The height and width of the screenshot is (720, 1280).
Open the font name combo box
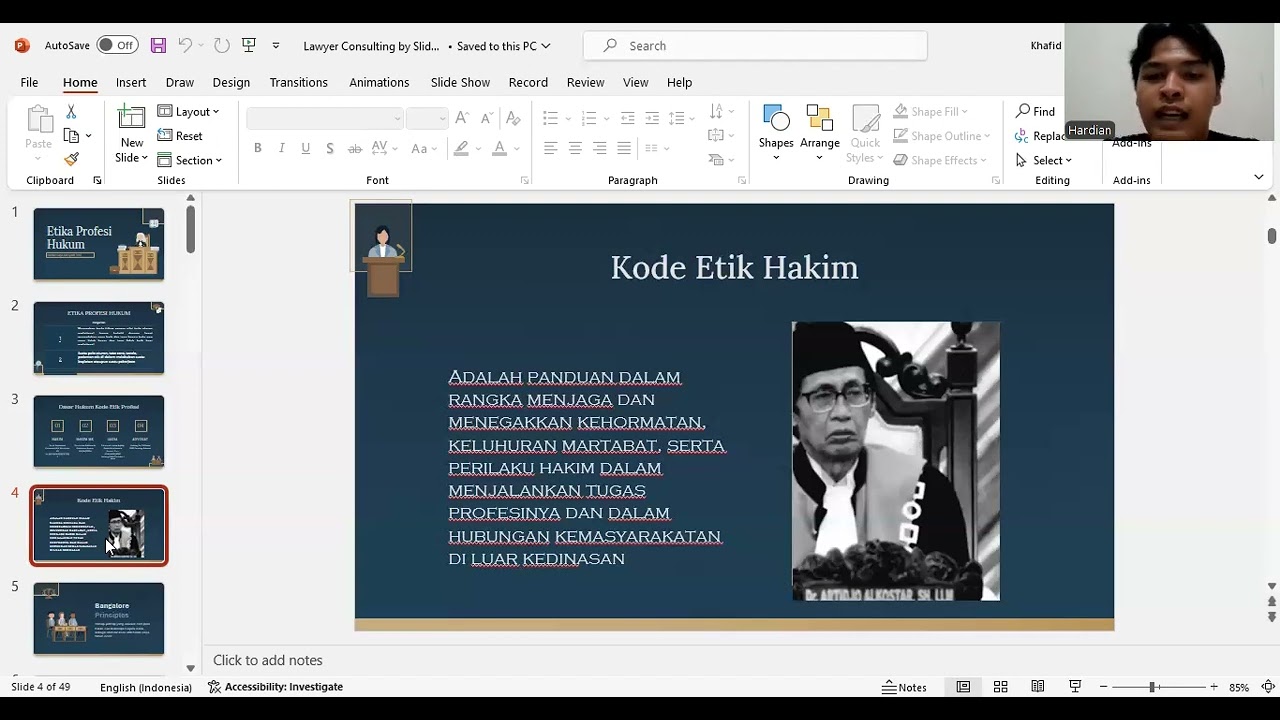tap(324, 118)
